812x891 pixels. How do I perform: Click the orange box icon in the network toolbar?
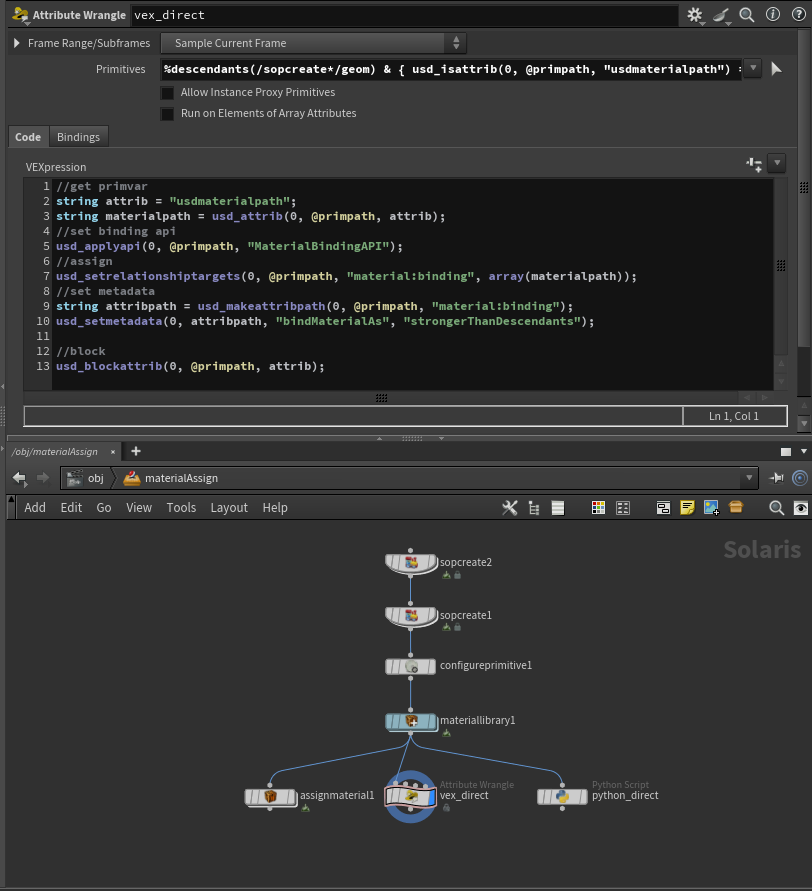[736, 507]
